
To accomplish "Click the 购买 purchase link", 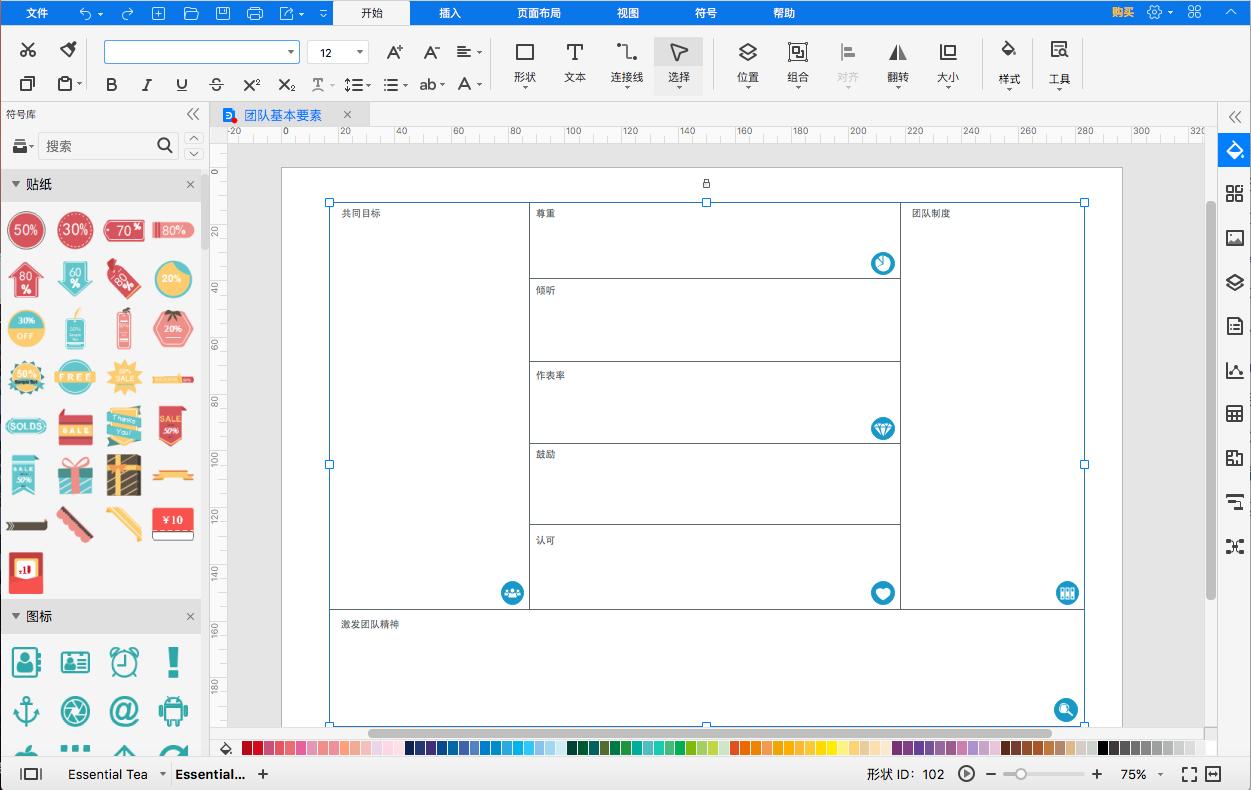I will [1122, 13].
